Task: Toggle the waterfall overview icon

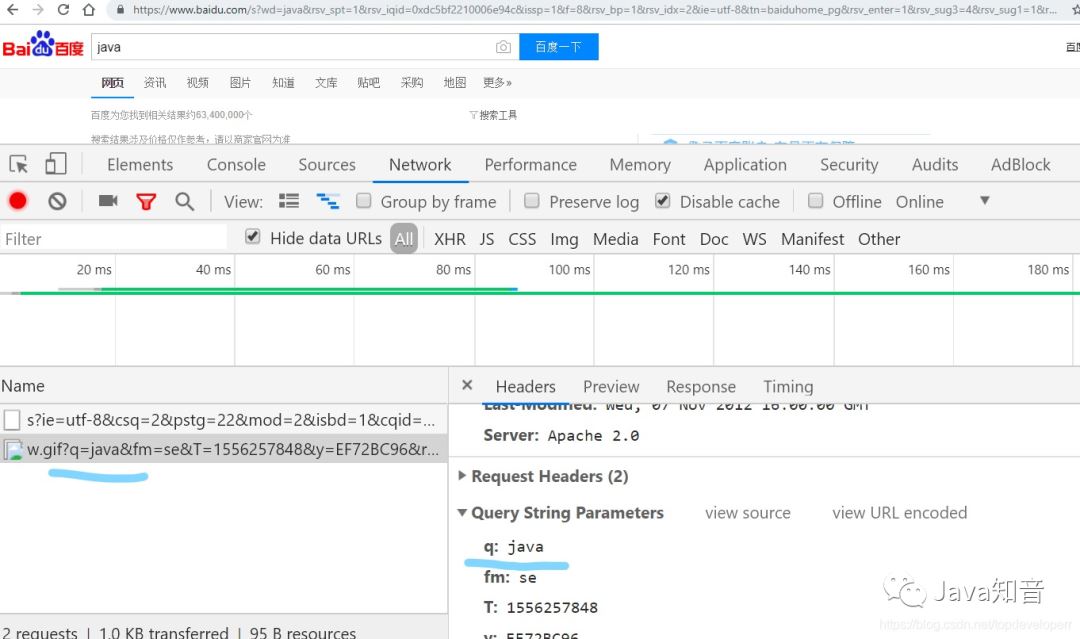Action: [327, 201]
